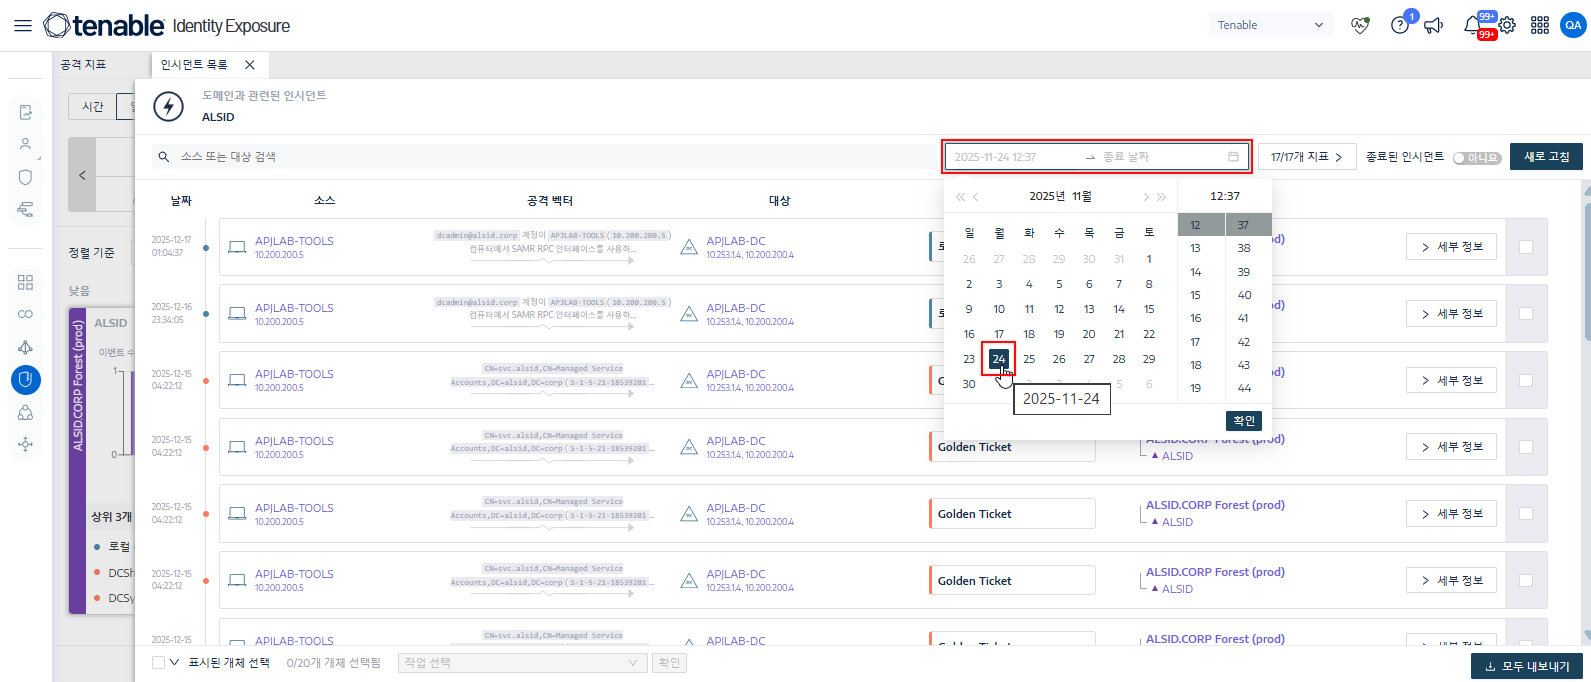Check the first incident row checkbox
The image size is (1591, 682).
point(1526,247)
